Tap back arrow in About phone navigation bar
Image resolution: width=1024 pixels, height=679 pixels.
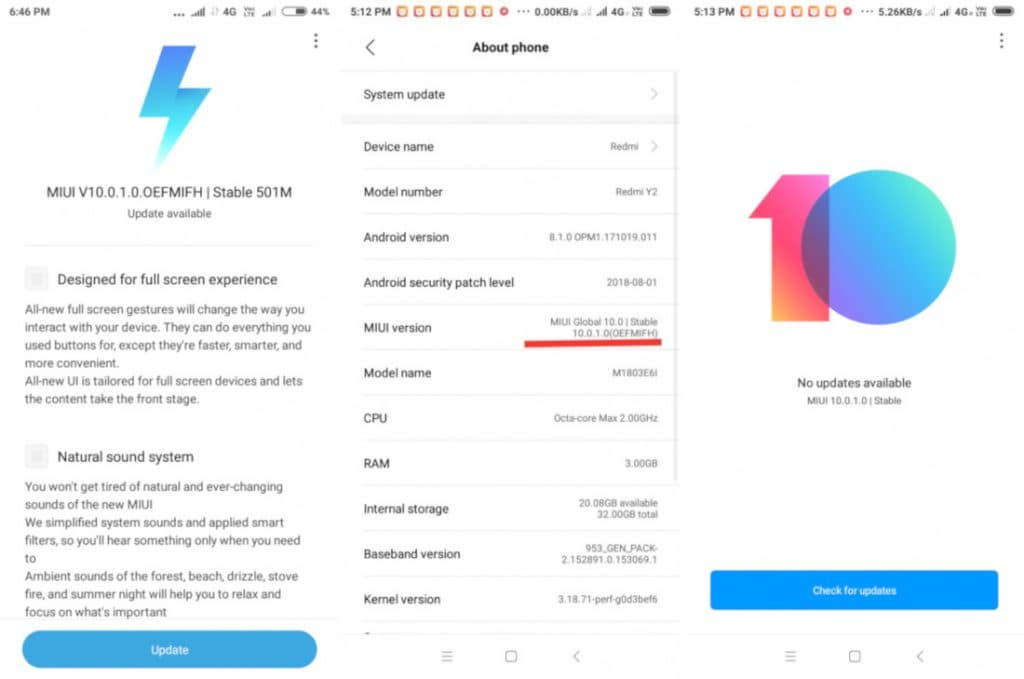(576, 656)
